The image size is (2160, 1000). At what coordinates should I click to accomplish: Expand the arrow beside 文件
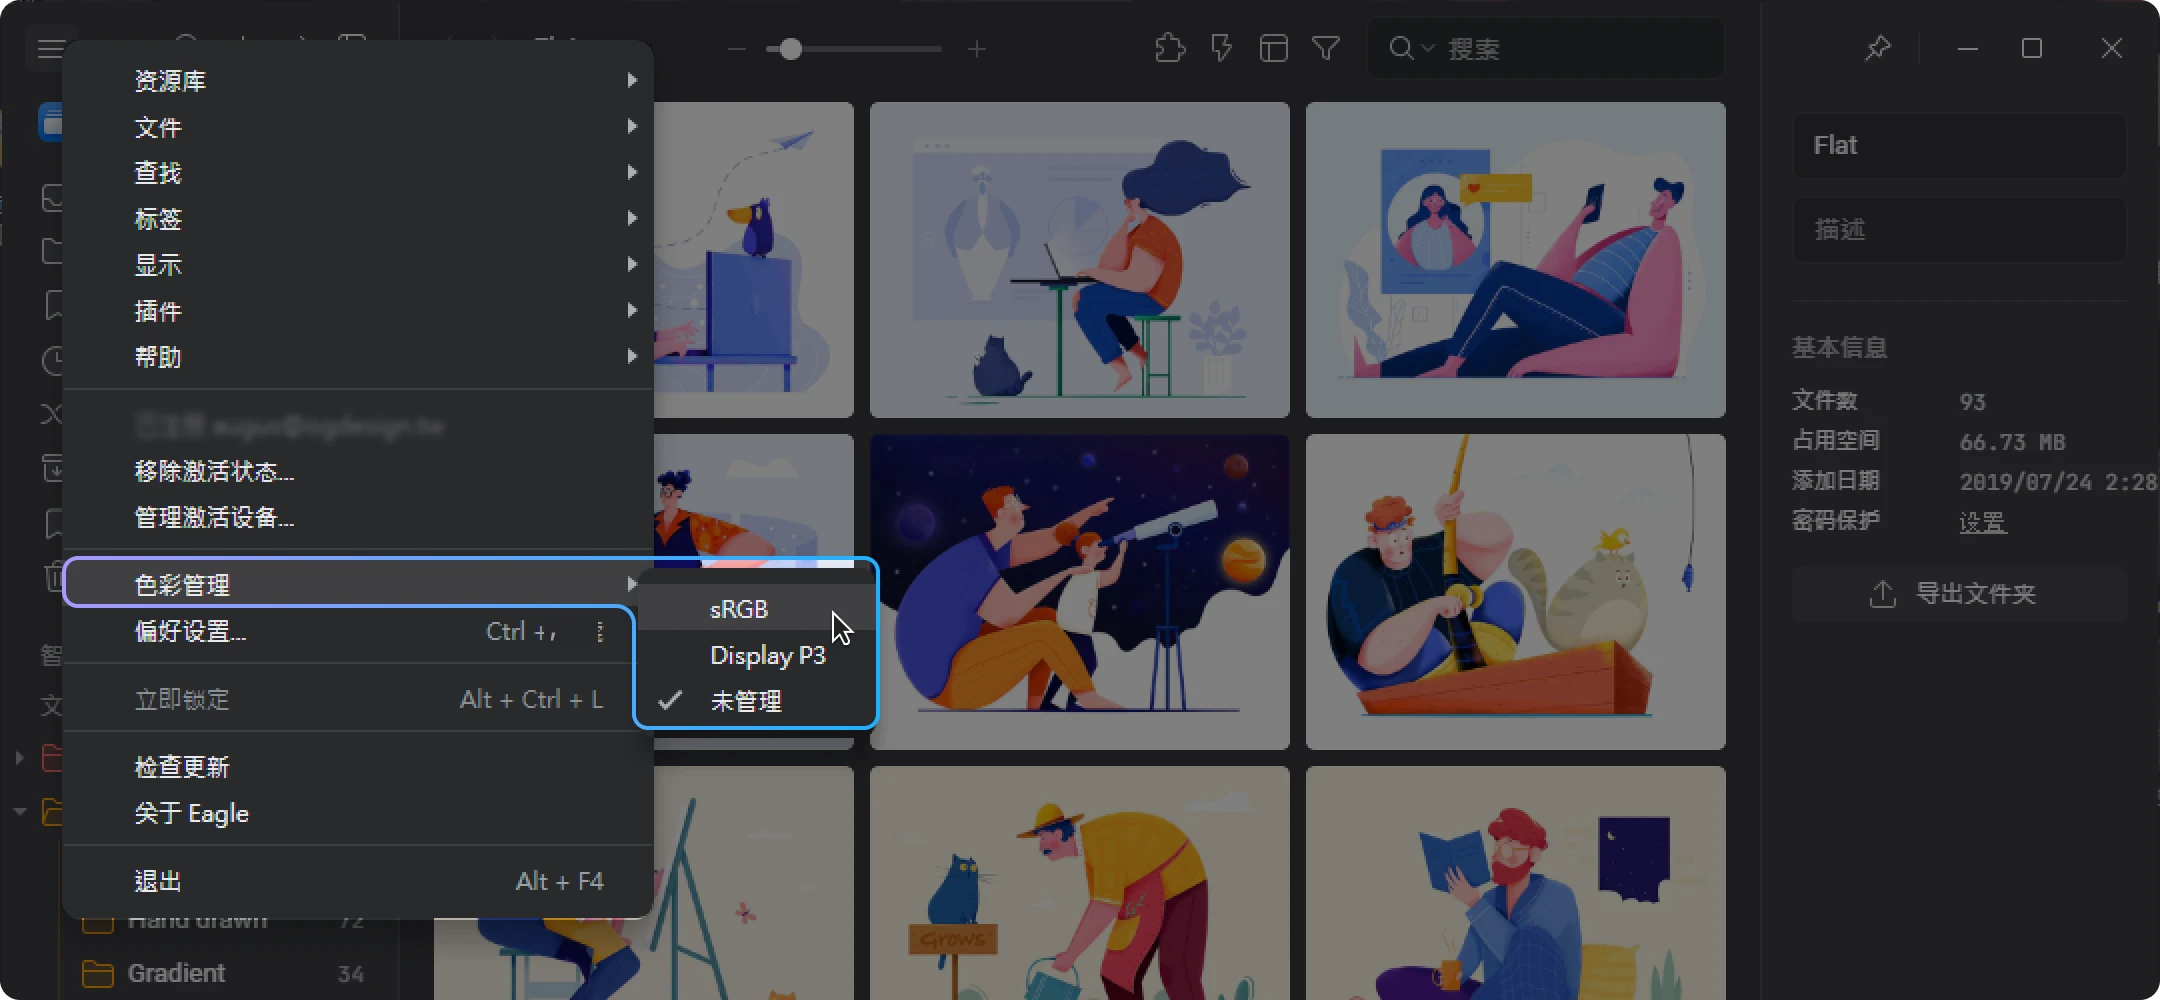point(632,126)
